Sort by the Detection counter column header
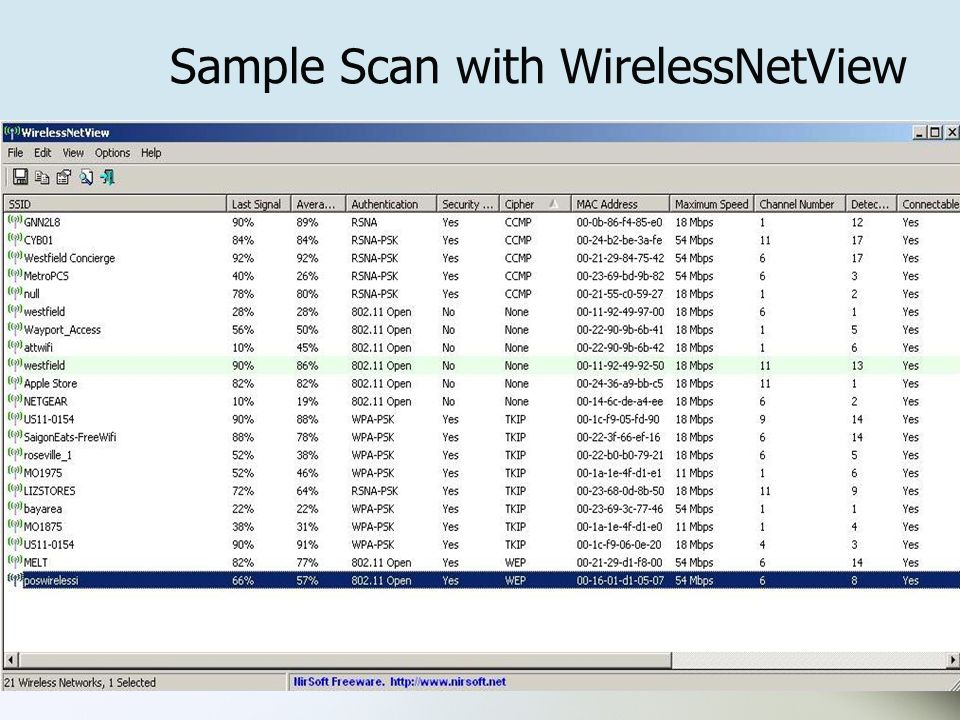 click(872, 204)
